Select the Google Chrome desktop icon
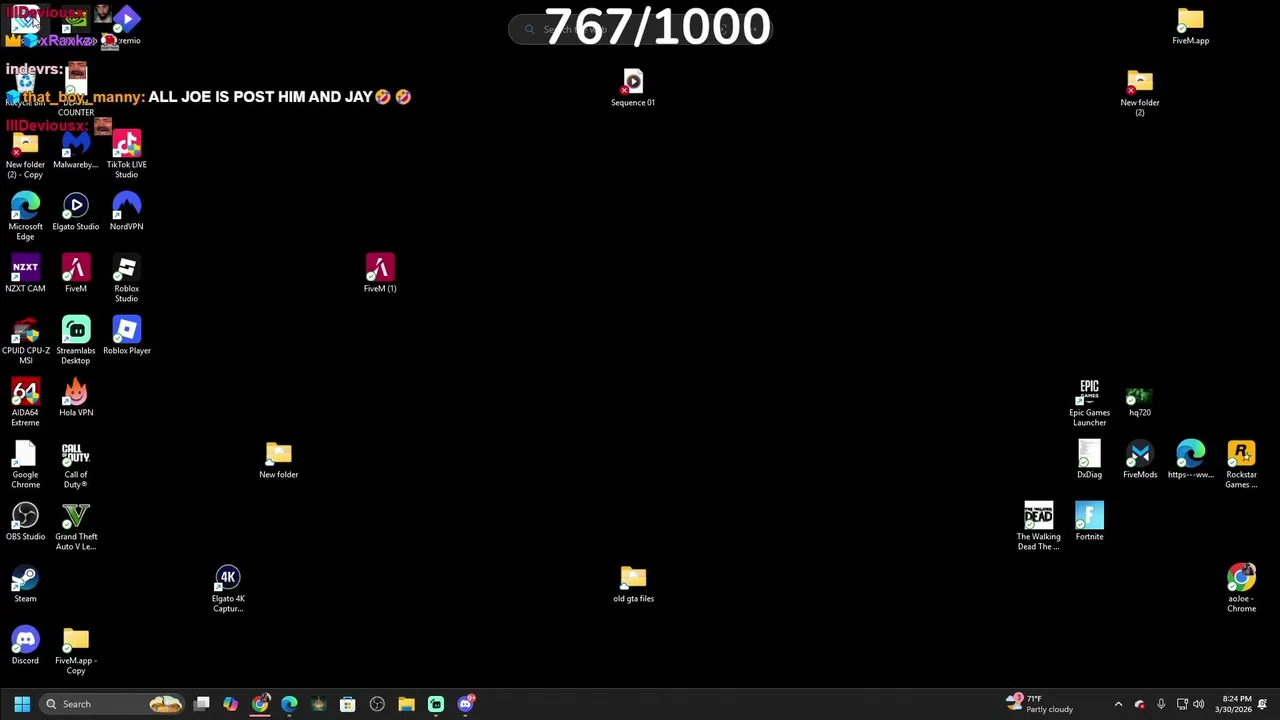Screen dimensions: 1280x720 click(25, 464)
